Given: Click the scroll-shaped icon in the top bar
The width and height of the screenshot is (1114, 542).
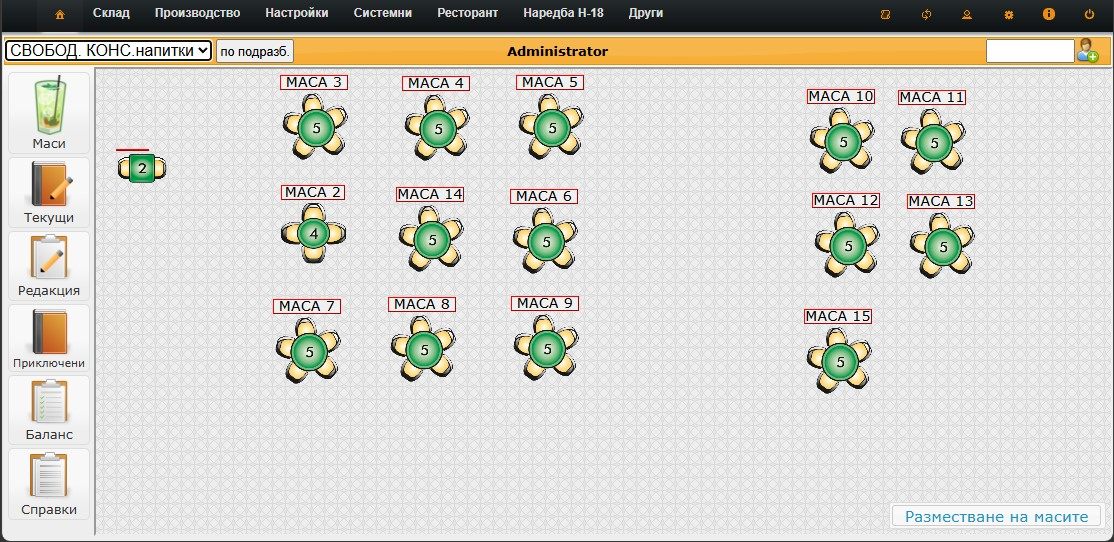Looking at the screenshot, I should tap(885, 14).
